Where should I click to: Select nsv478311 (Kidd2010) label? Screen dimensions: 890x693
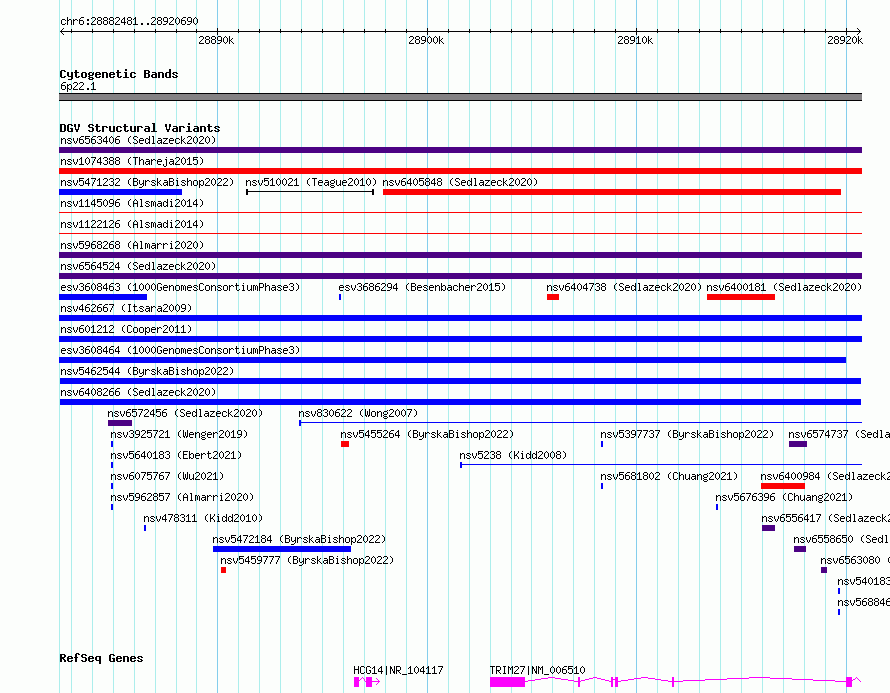click(x=203, y=518)
